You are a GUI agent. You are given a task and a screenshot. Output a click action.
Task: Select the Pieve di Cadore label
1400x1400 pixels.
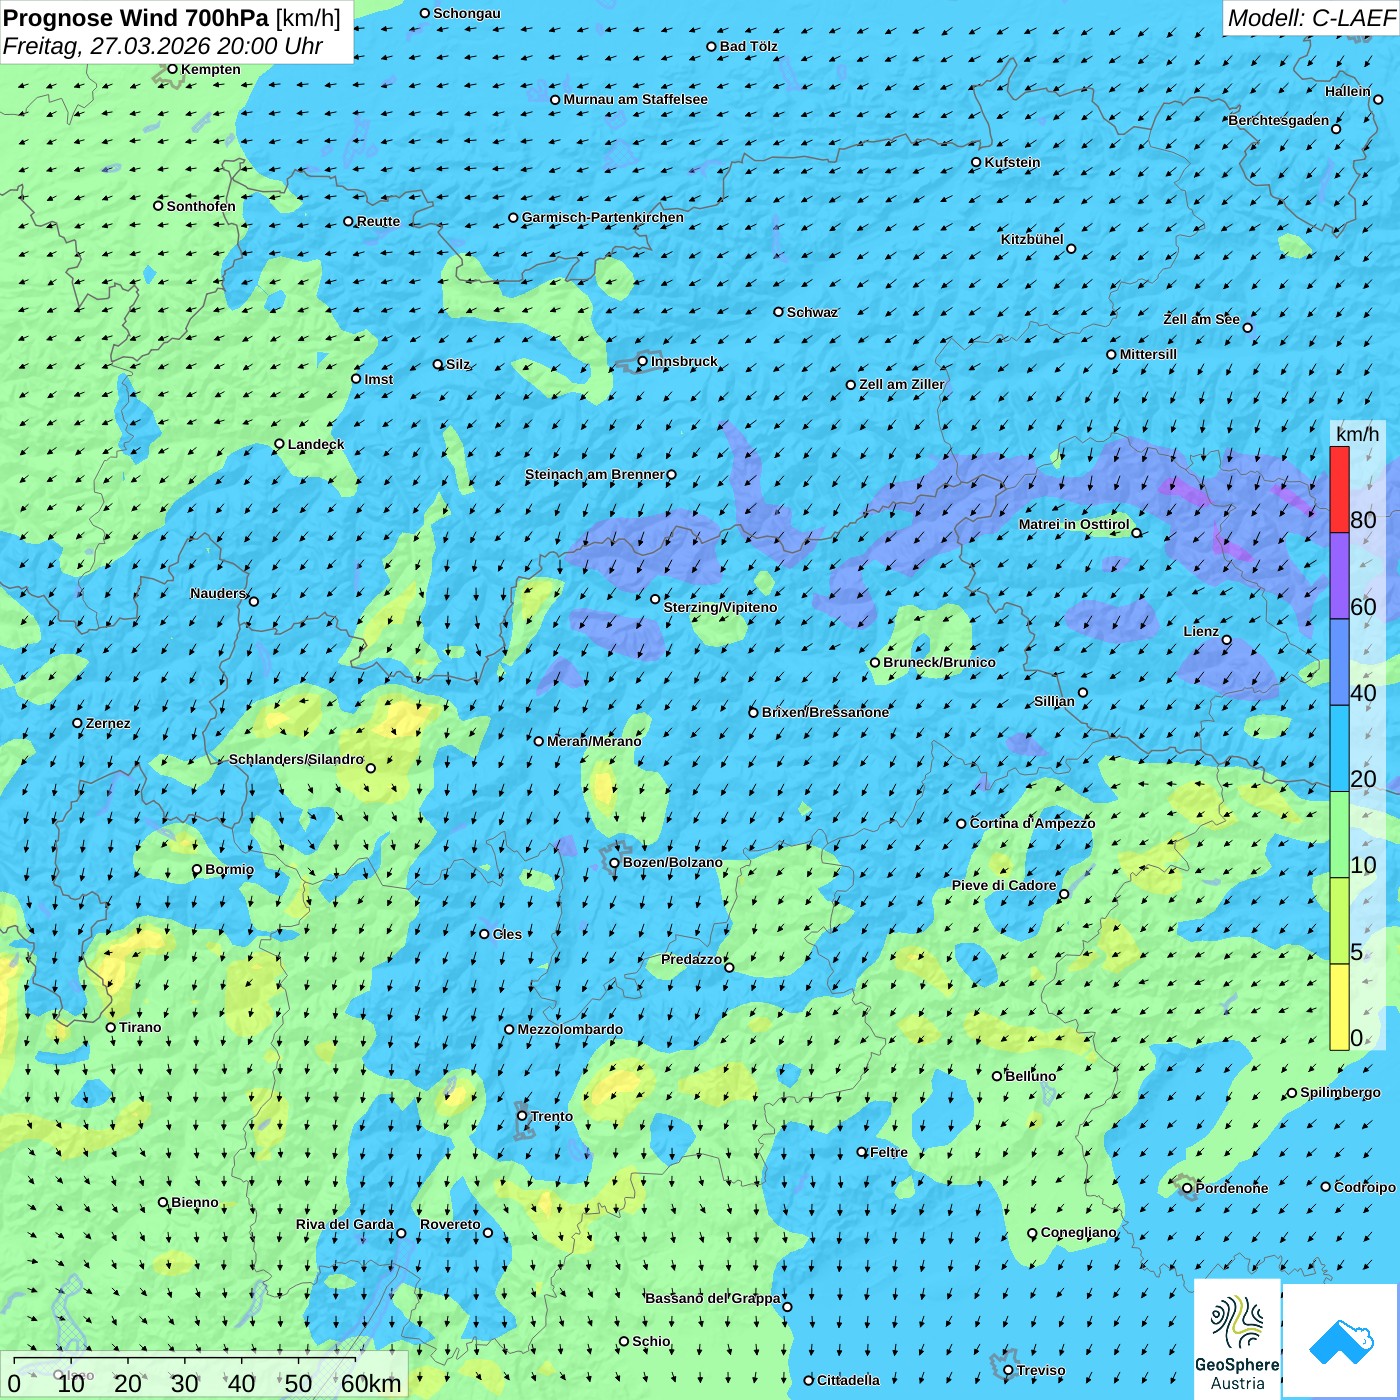(1004, 885)
